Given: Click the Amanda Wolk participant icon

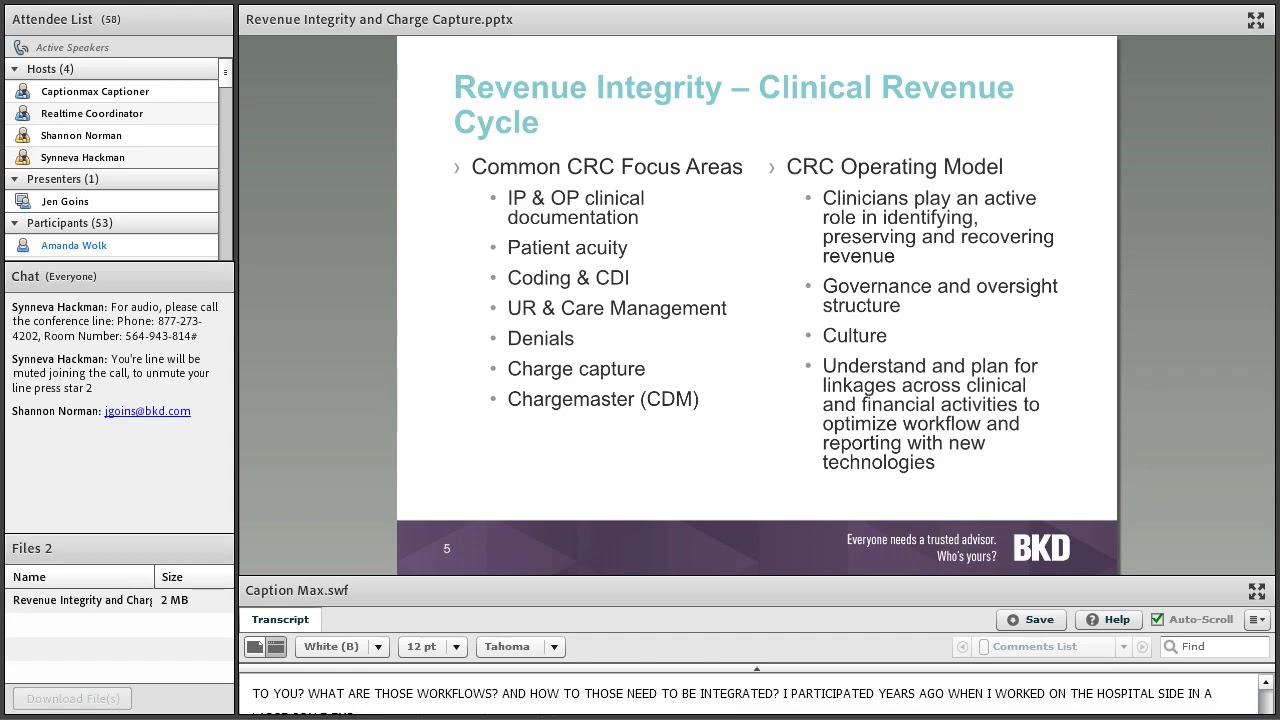Looking at the screenshot, I should click(x=23, y=245).
